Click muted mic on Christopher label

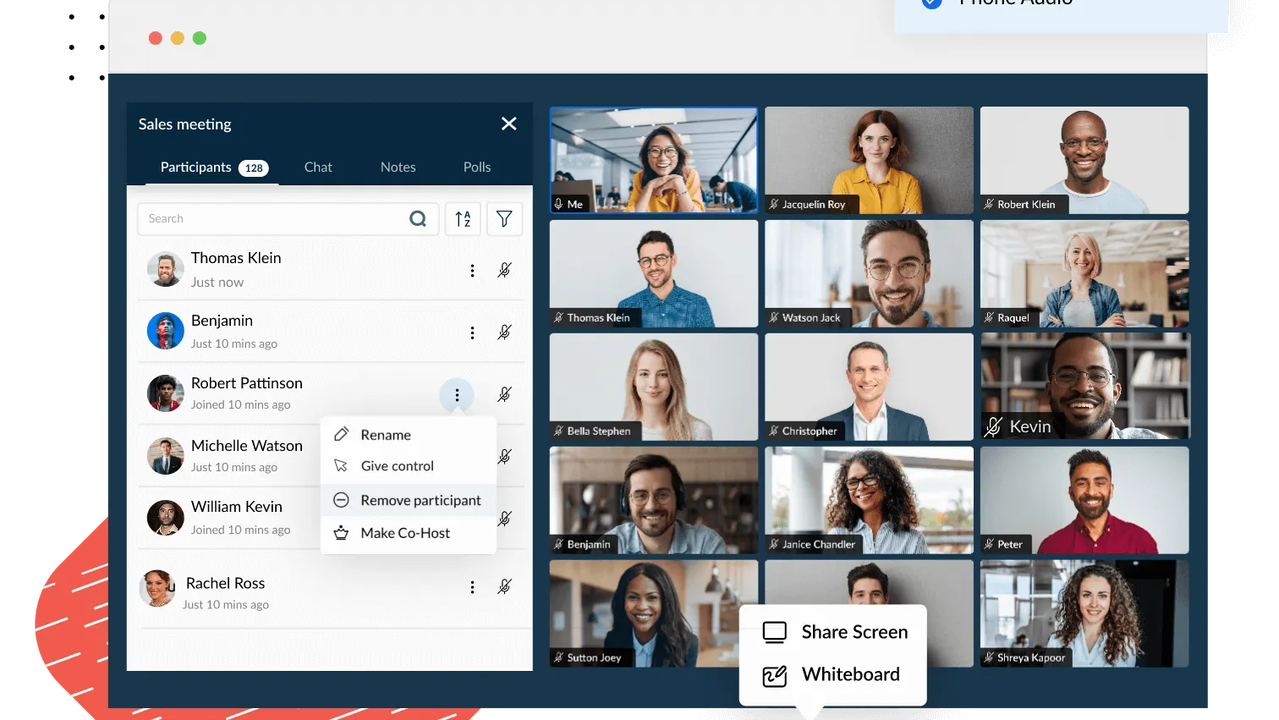(x=774, y=431)
